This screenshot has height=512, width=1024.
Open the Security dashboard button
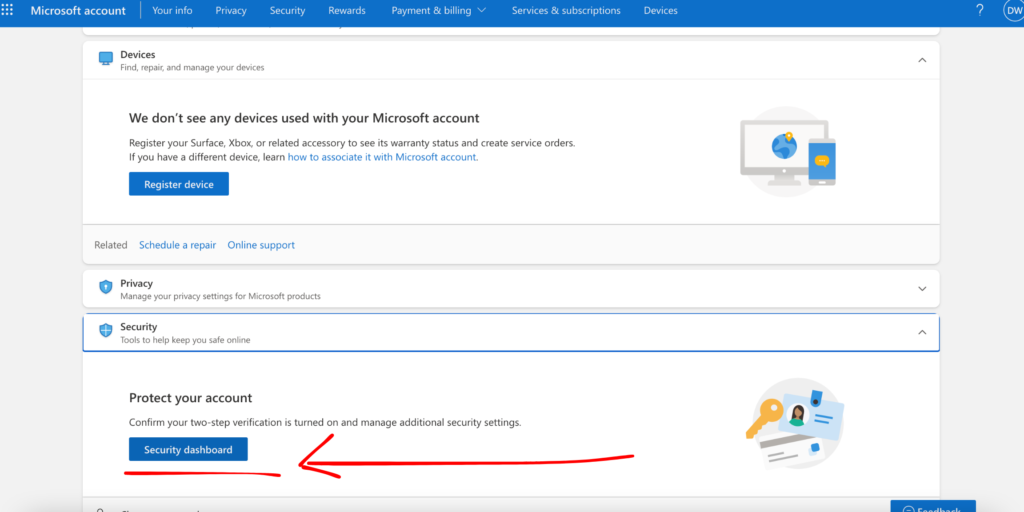pos(188,450)
